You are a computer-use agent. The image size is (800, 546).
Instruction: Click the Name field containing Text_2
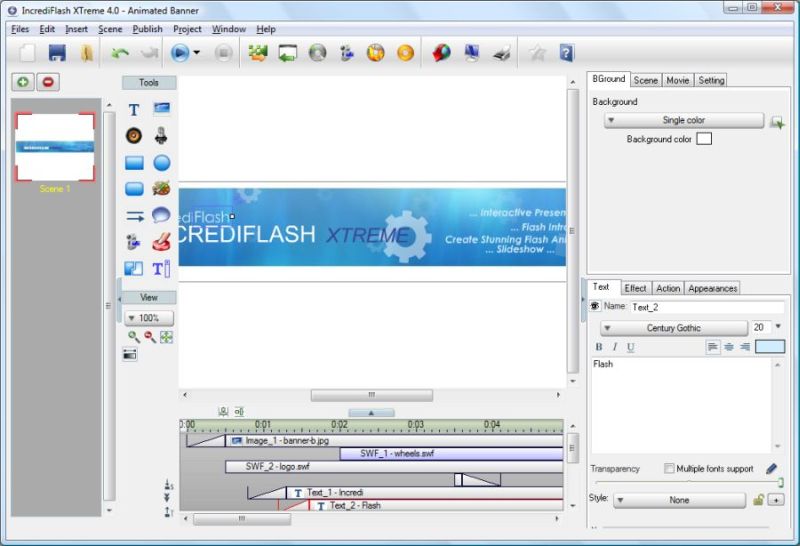[x=707, y=307]
